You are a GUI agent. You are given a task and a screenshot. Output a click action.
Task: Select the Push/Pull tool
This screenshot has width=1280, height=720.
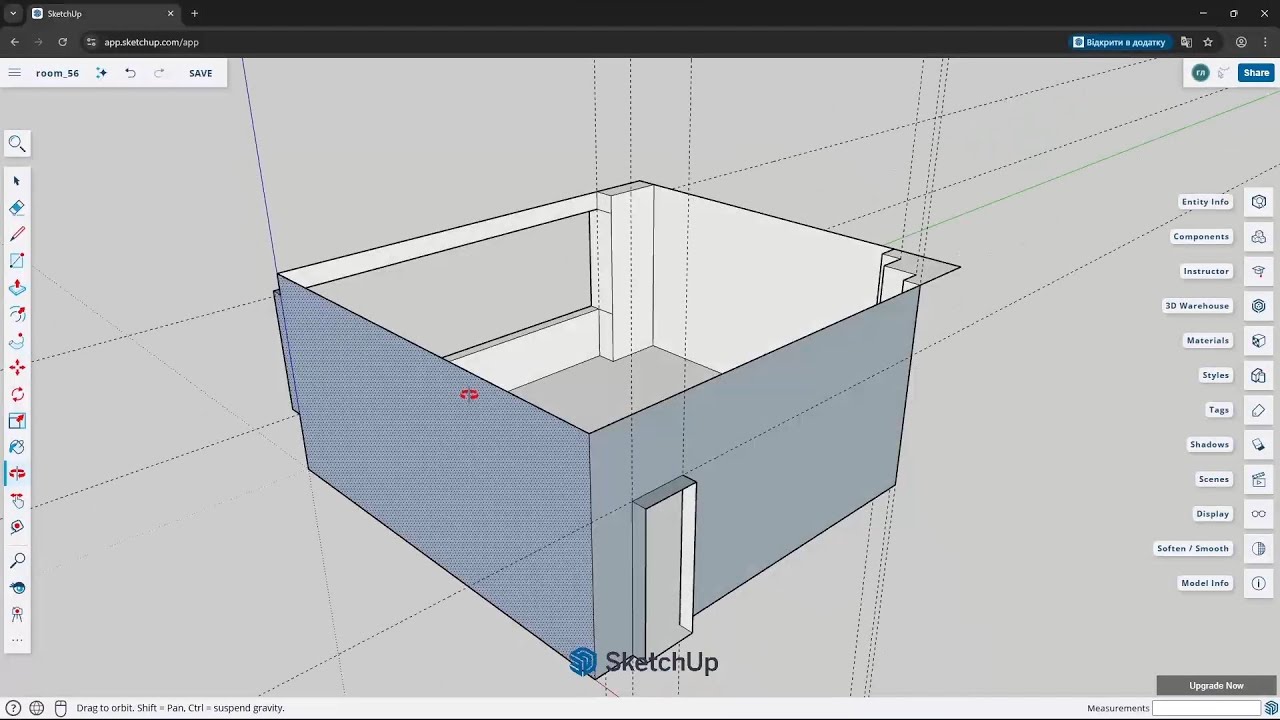tap(17, 288)
